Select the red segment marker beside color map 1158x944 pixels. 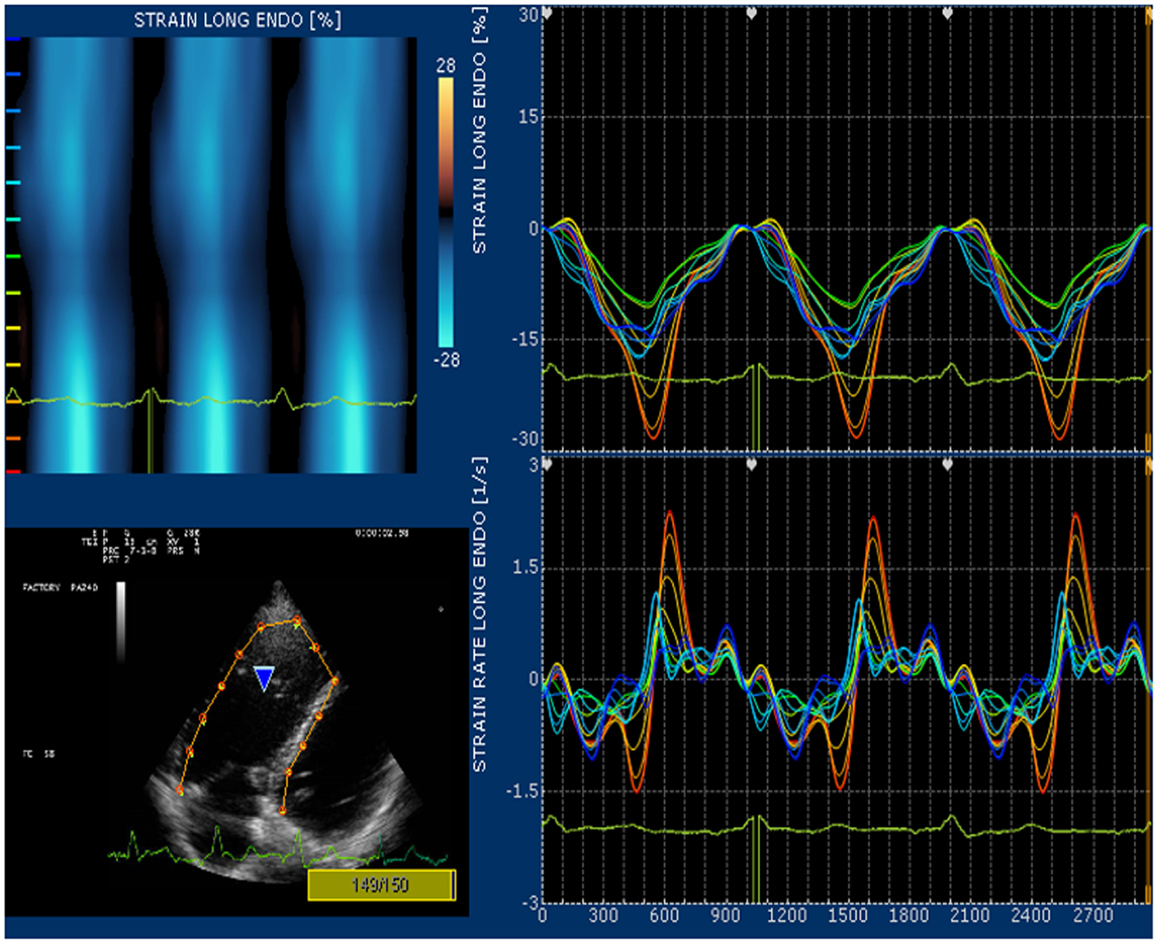point(13,471)
